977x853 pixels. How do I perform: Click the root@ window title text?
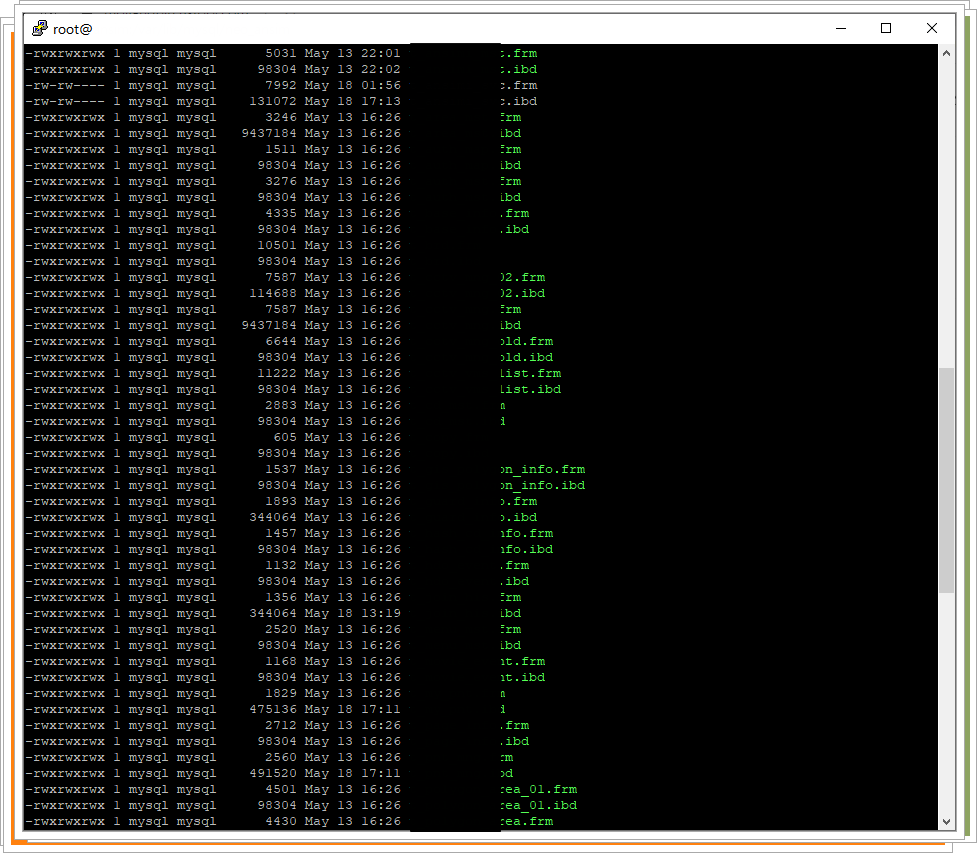click(72, 29)
